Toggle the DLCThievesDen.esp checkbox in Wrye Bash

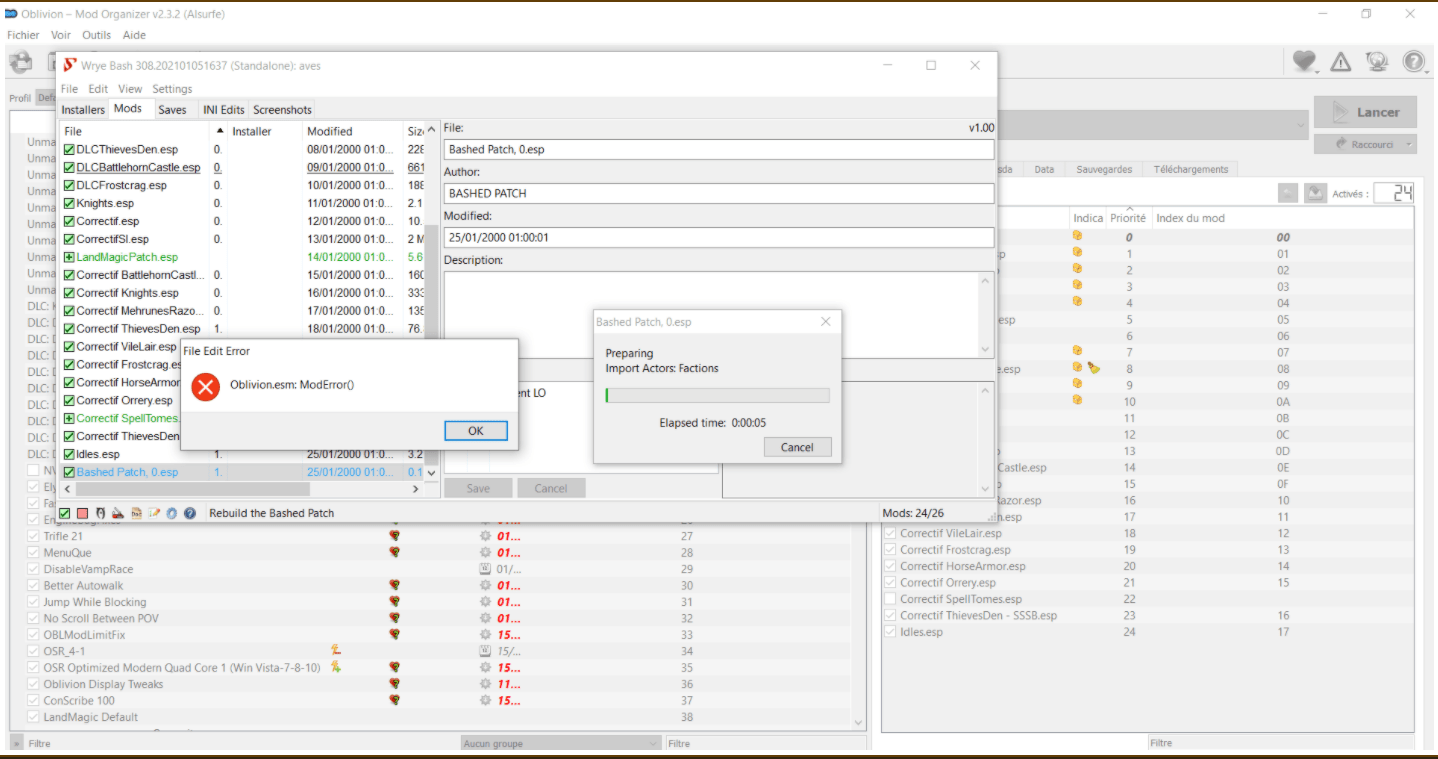[x=69, y=149]
